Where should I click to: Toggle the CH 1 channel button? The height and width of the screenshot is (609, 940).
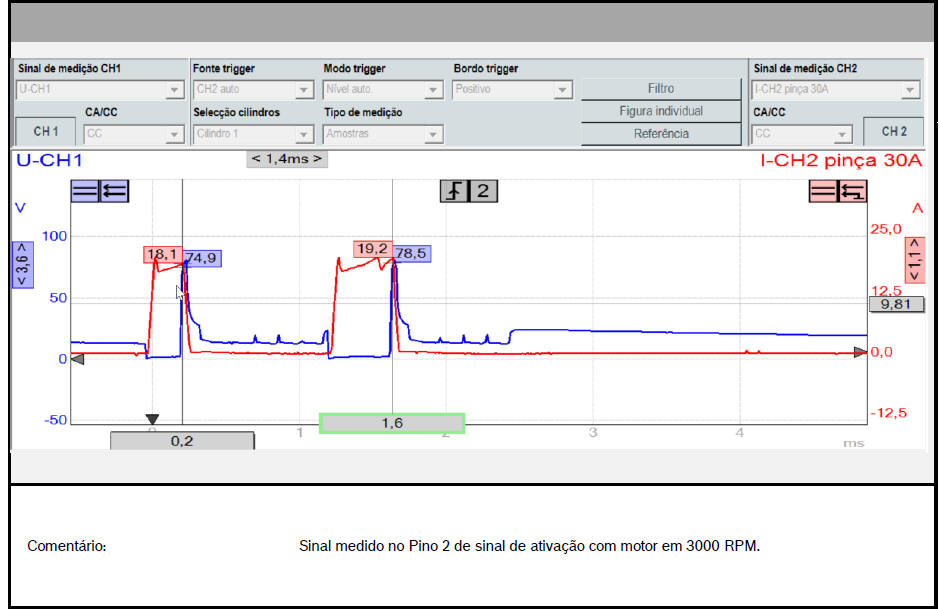coord(46,132)
